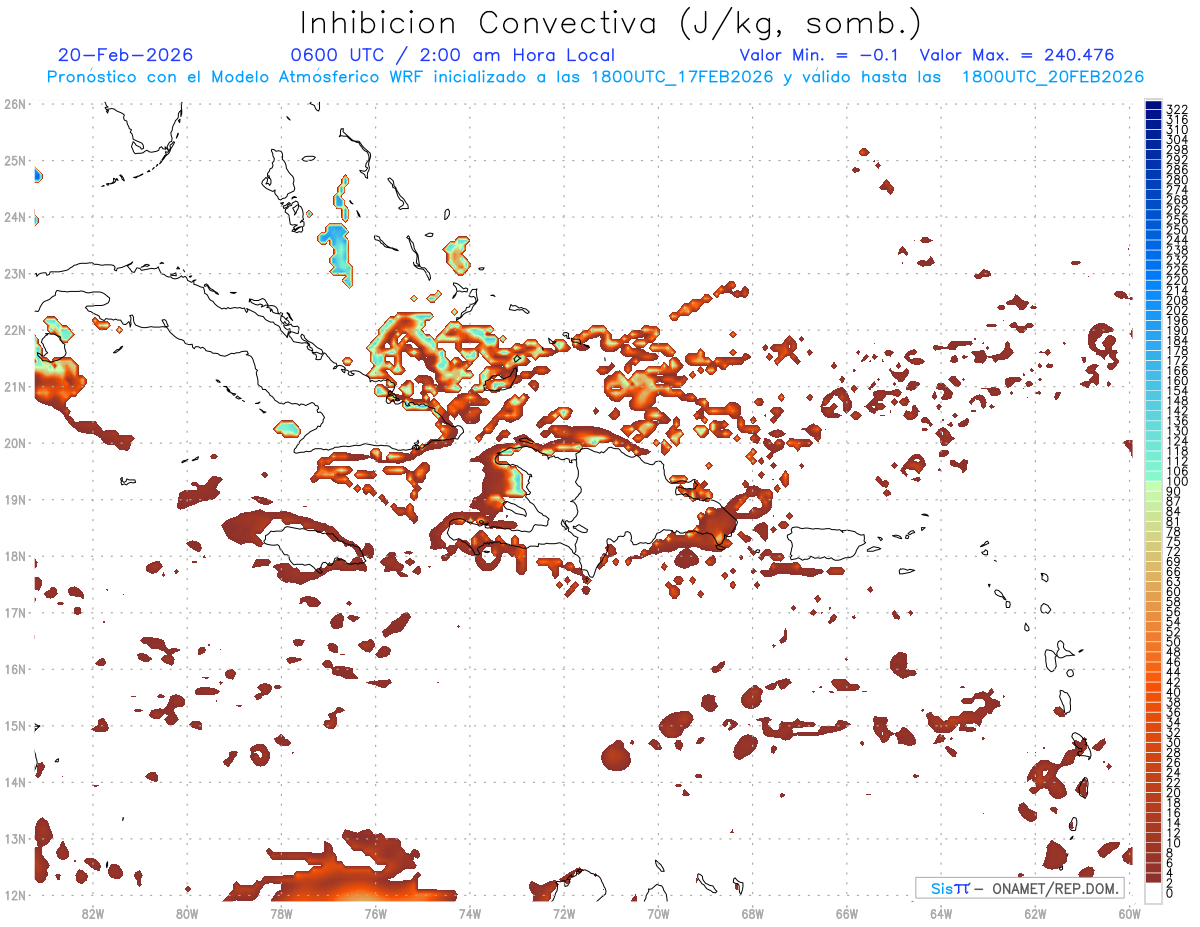Click the 24N latitude label
Viewport: 1200px width, 927px height.
15,217
